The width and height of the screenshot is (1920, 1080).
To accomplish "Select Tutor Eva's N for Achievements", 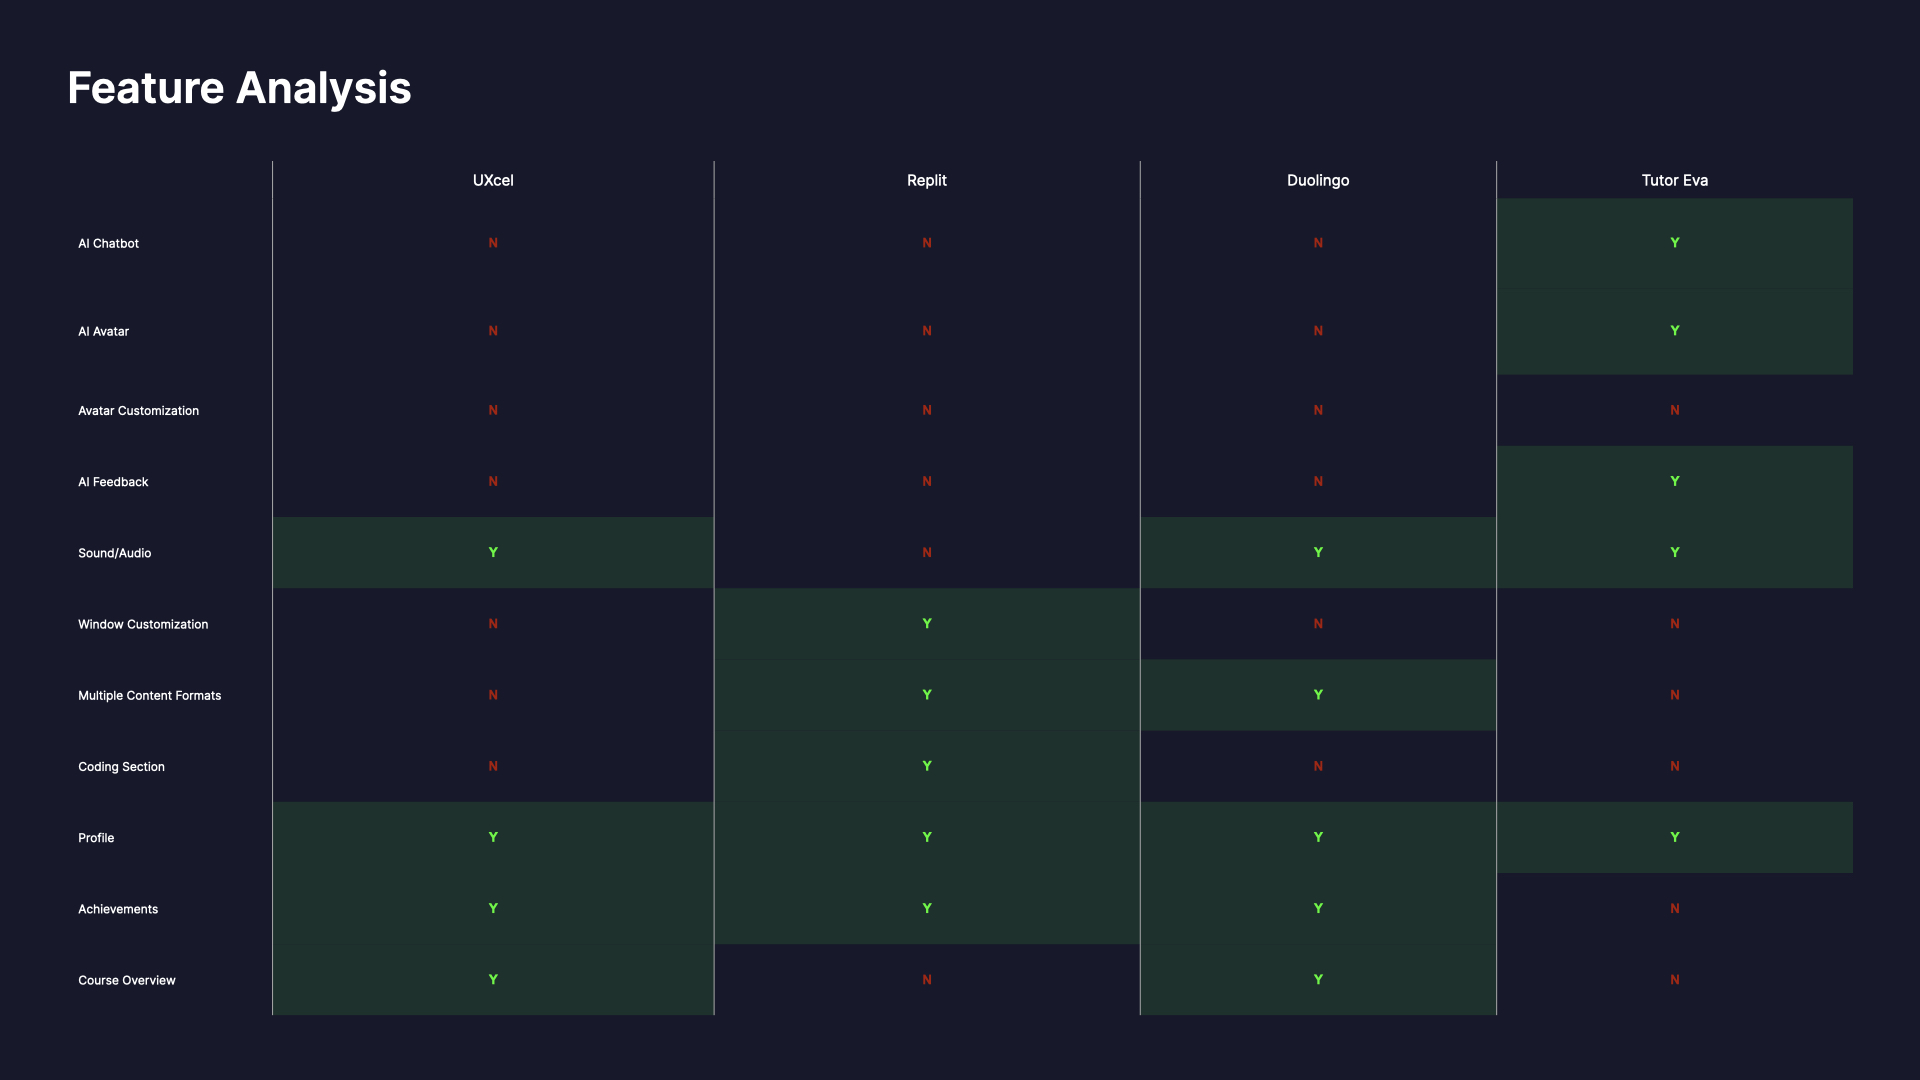I will pos(1675,908).
